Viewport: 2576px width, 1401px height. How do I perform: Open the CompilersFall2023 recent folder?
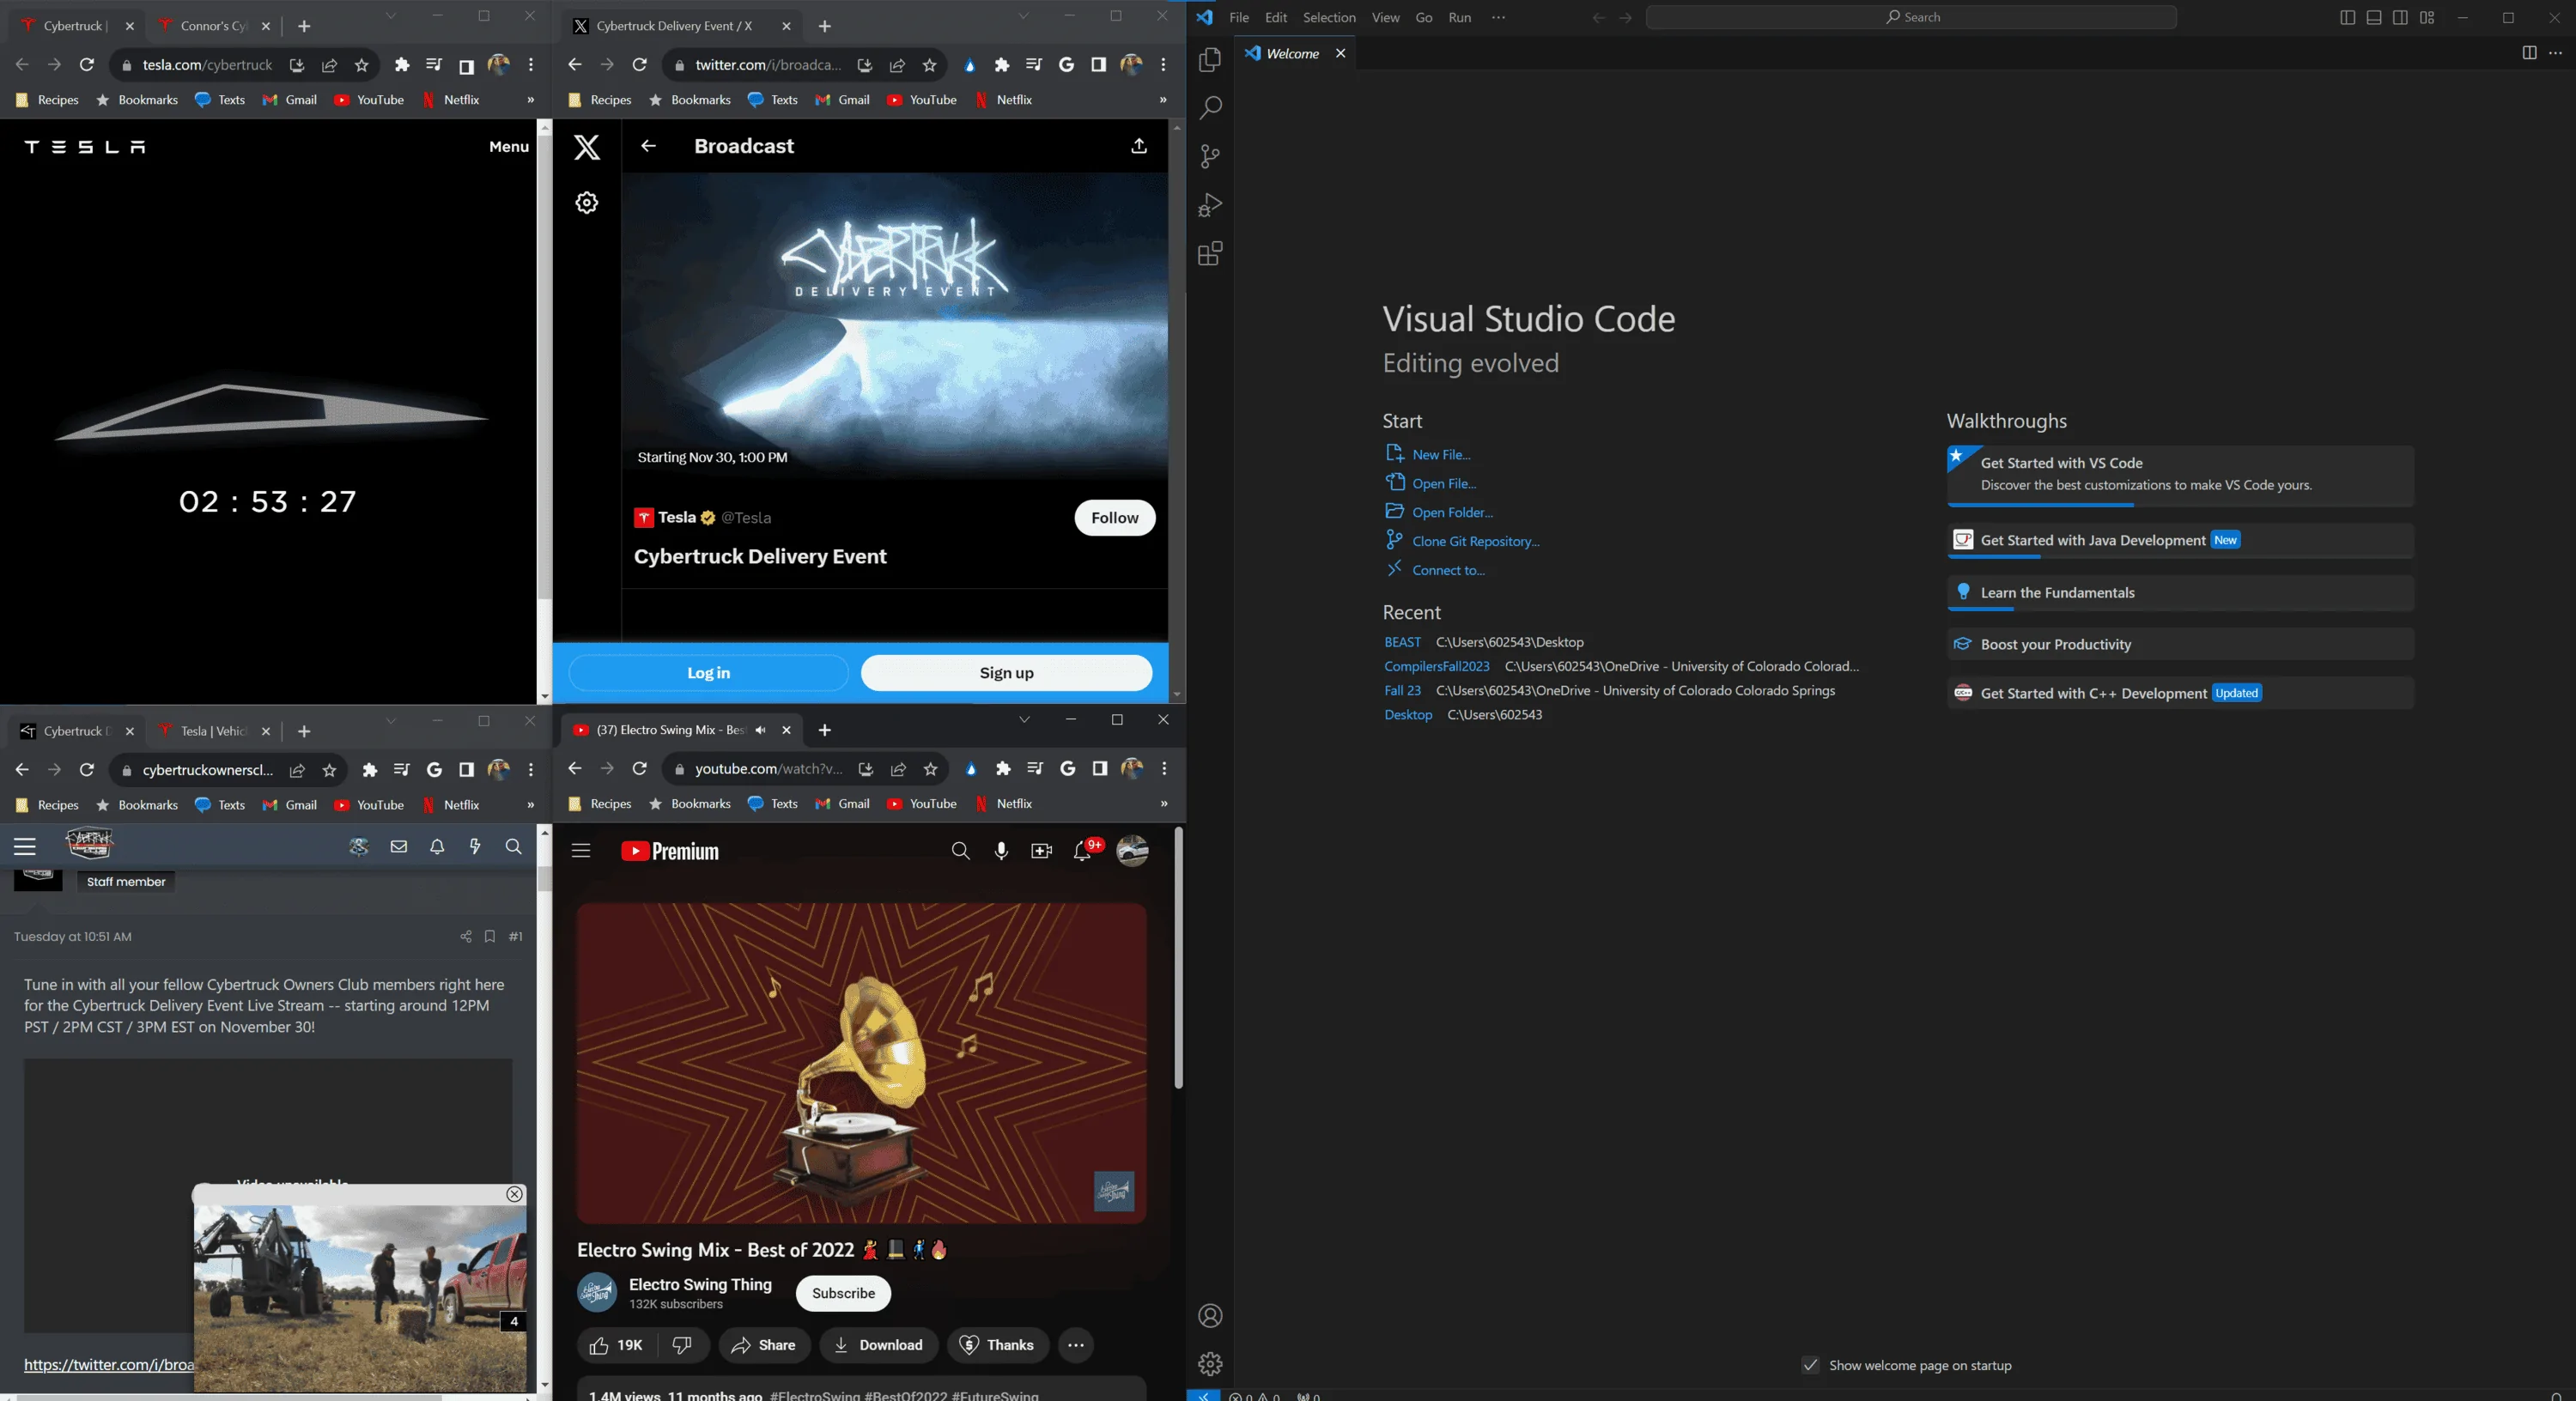click(x=1437, y=666)
